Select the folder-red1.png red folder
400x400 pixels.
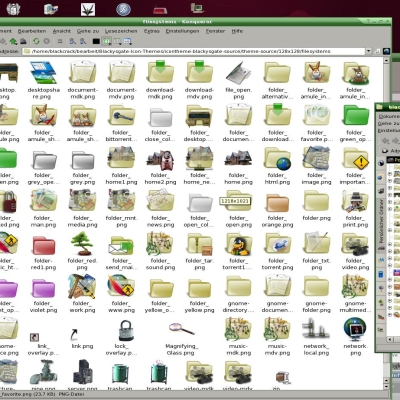coord(44,245)
